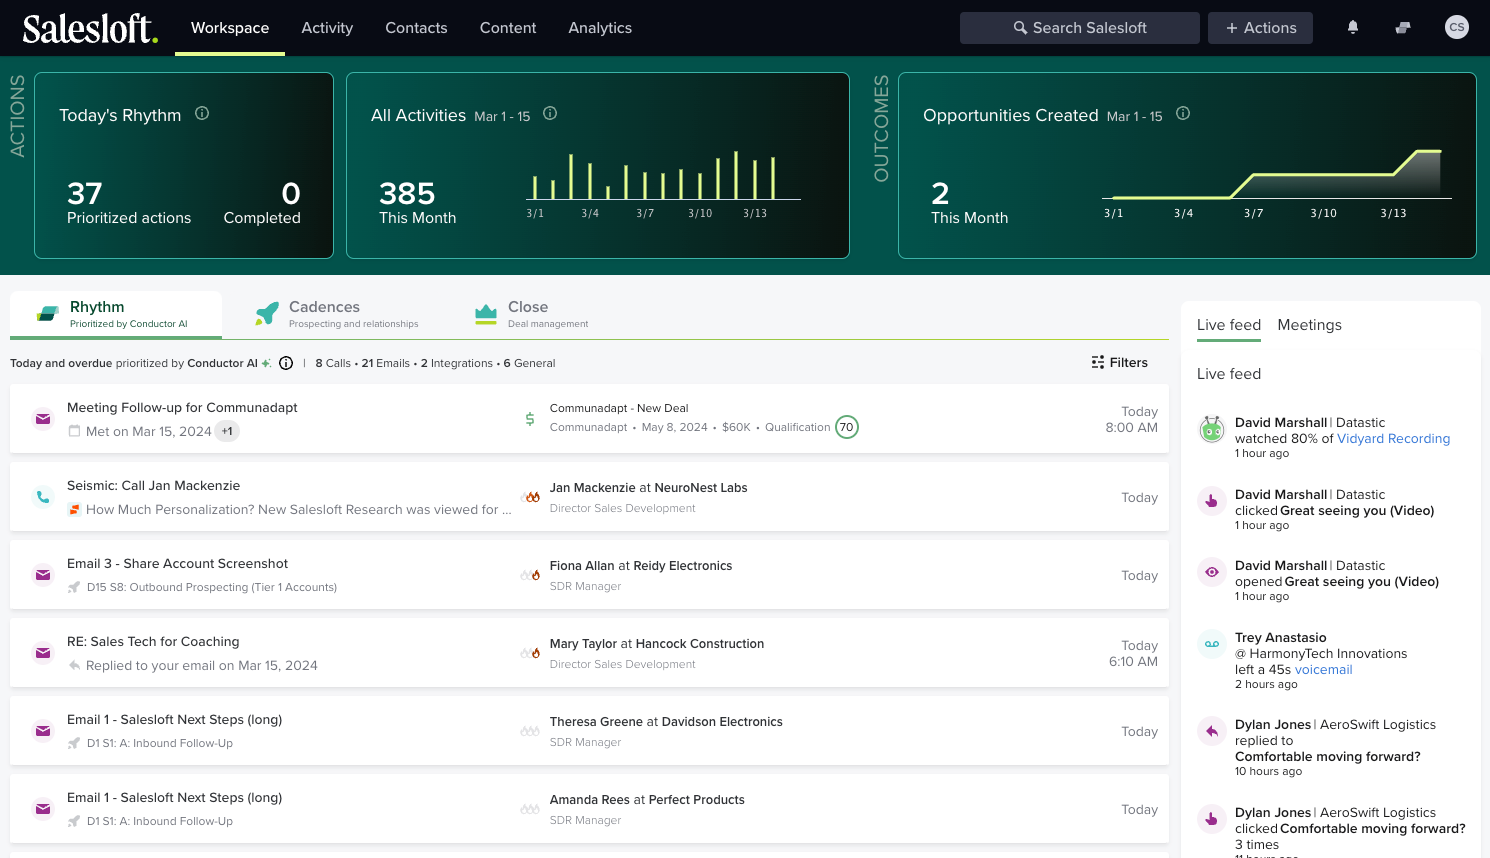Show info icon for All Activities
The image size is (1490, 858).
(550, 114)
